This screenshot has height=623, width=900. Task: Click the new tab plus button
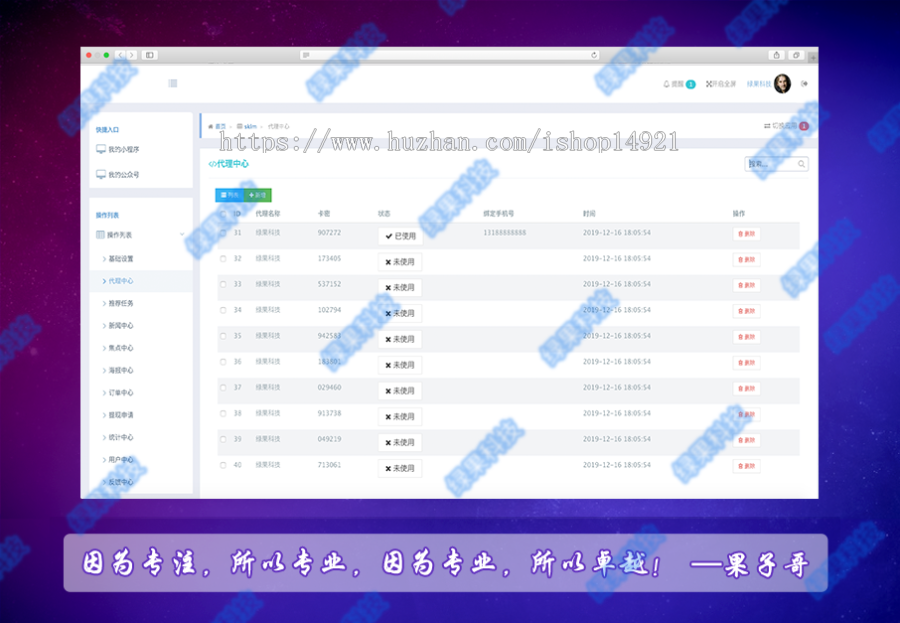pyautogui.click(x=813, y=57)
